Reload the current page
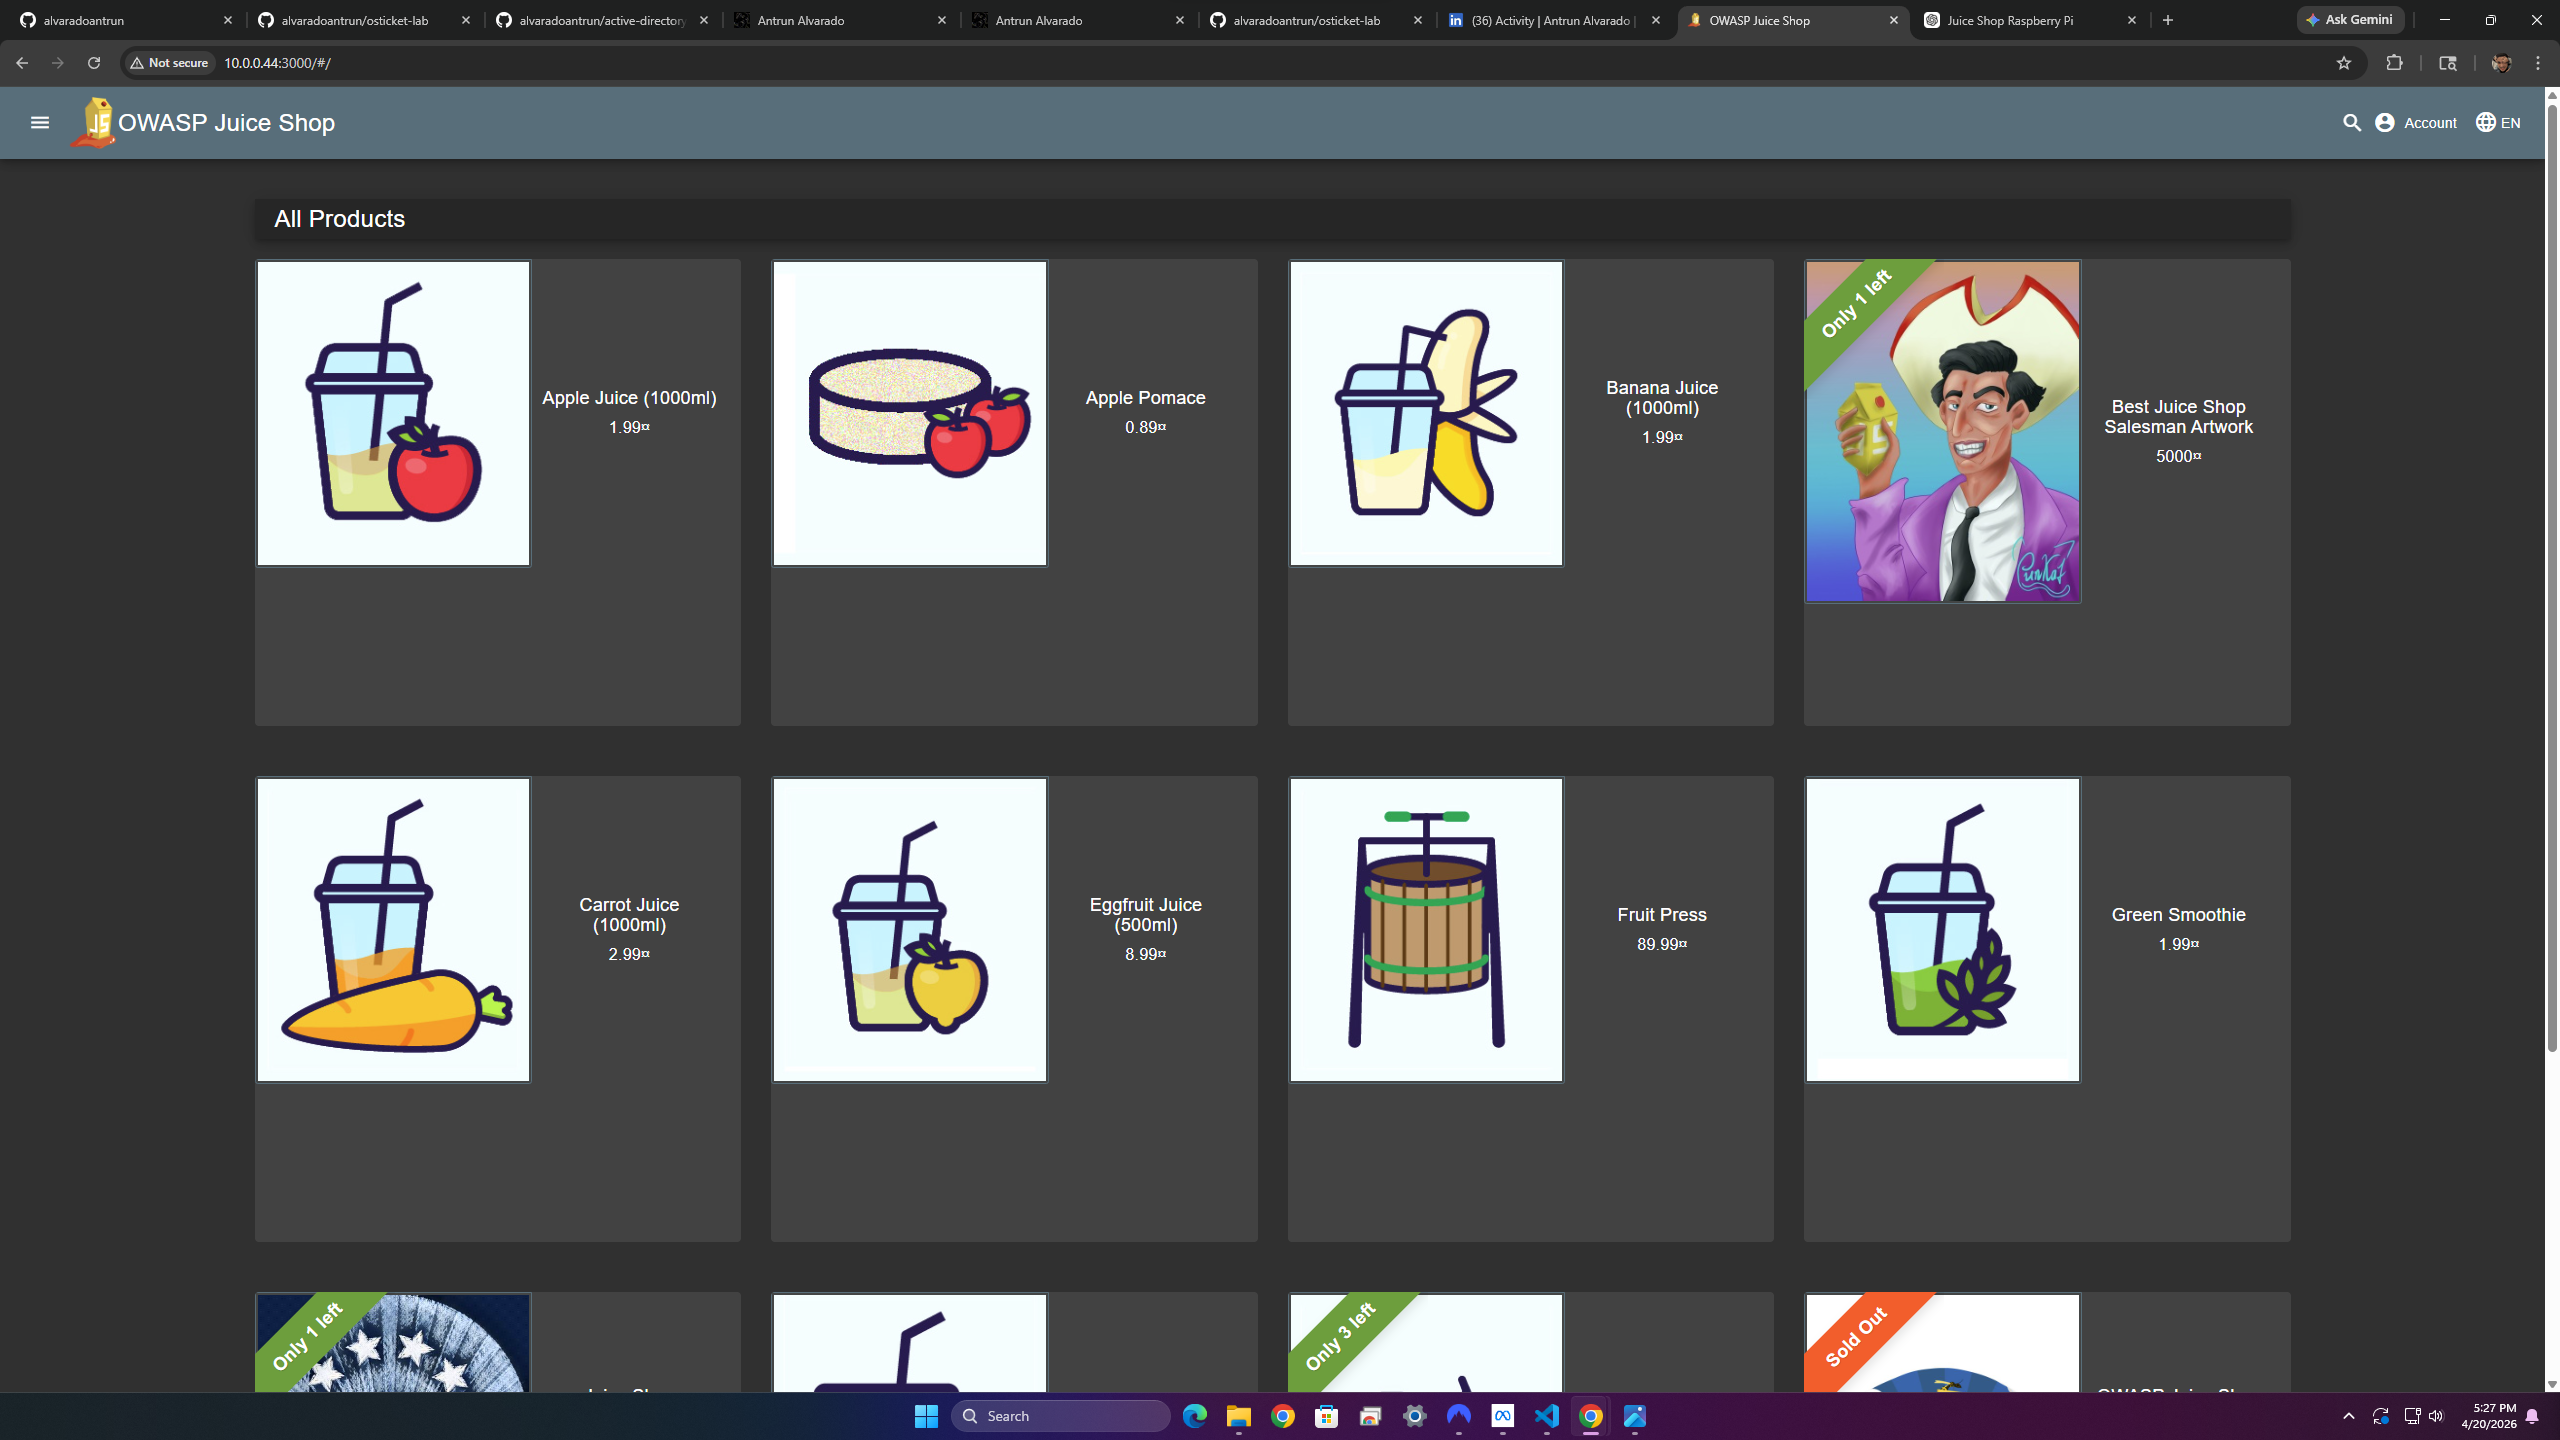Image resolution: width=2560 pixels, height=1440 pixels. click(x=94, y=63)
